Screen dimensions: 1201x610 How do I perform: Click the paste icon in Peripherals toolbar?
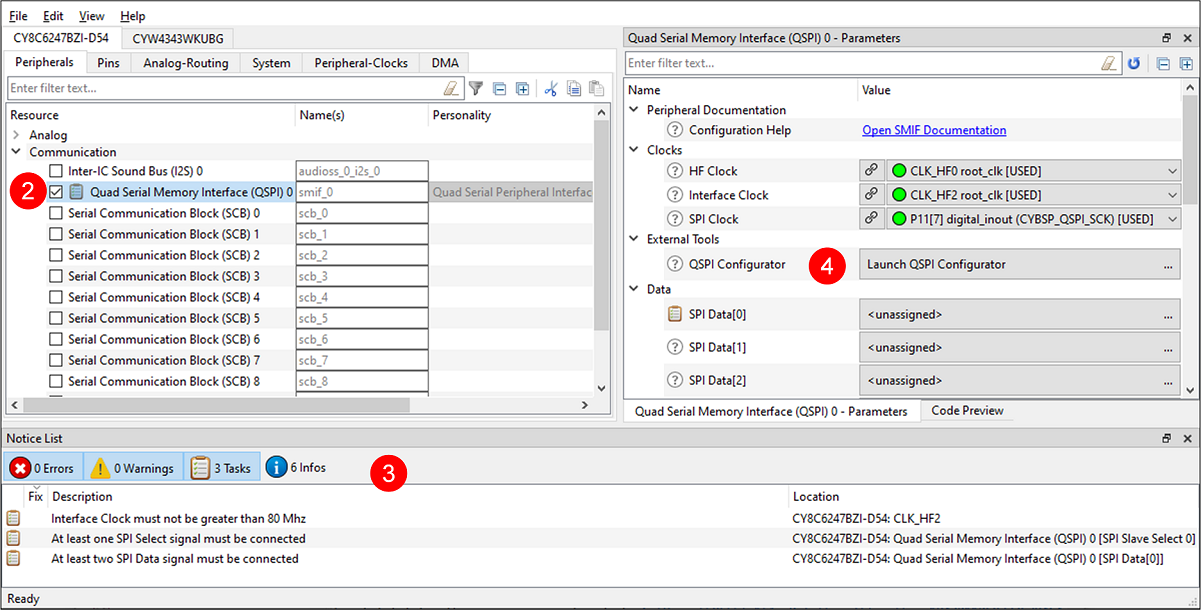596,88
